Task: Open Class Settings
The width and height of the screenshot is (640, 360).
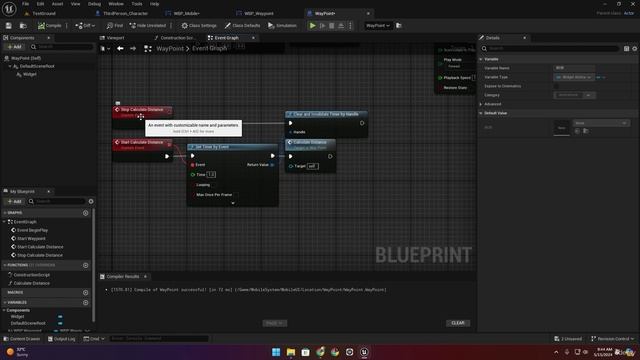Action: (x=199, y=26)
